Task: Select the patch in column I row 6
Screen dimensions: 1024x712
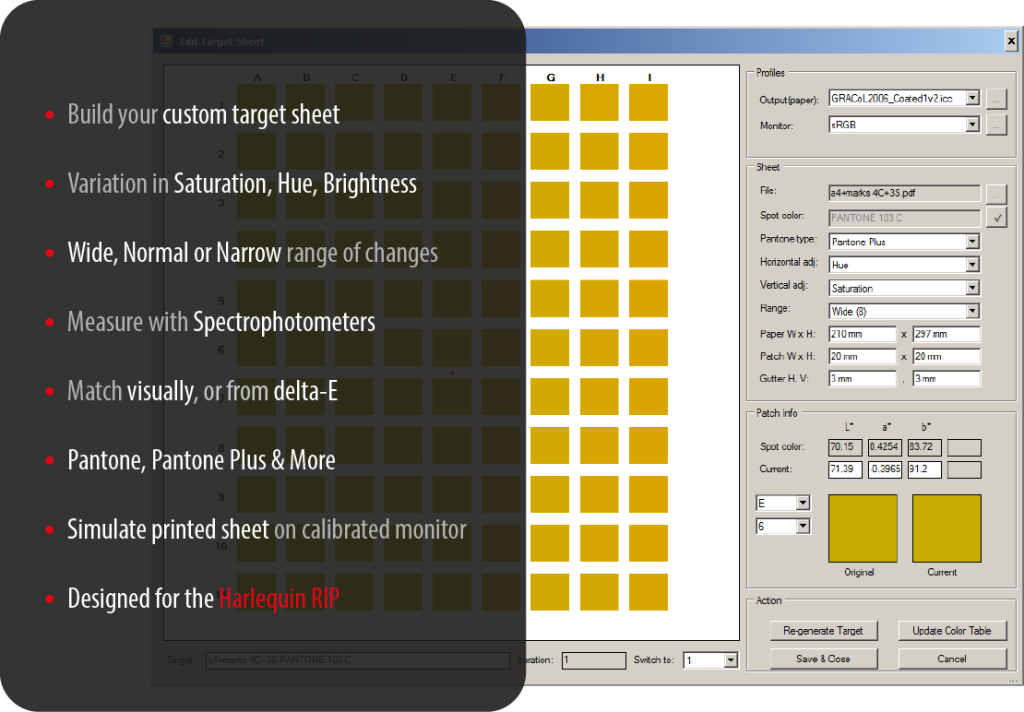Action: click(648, 347)
